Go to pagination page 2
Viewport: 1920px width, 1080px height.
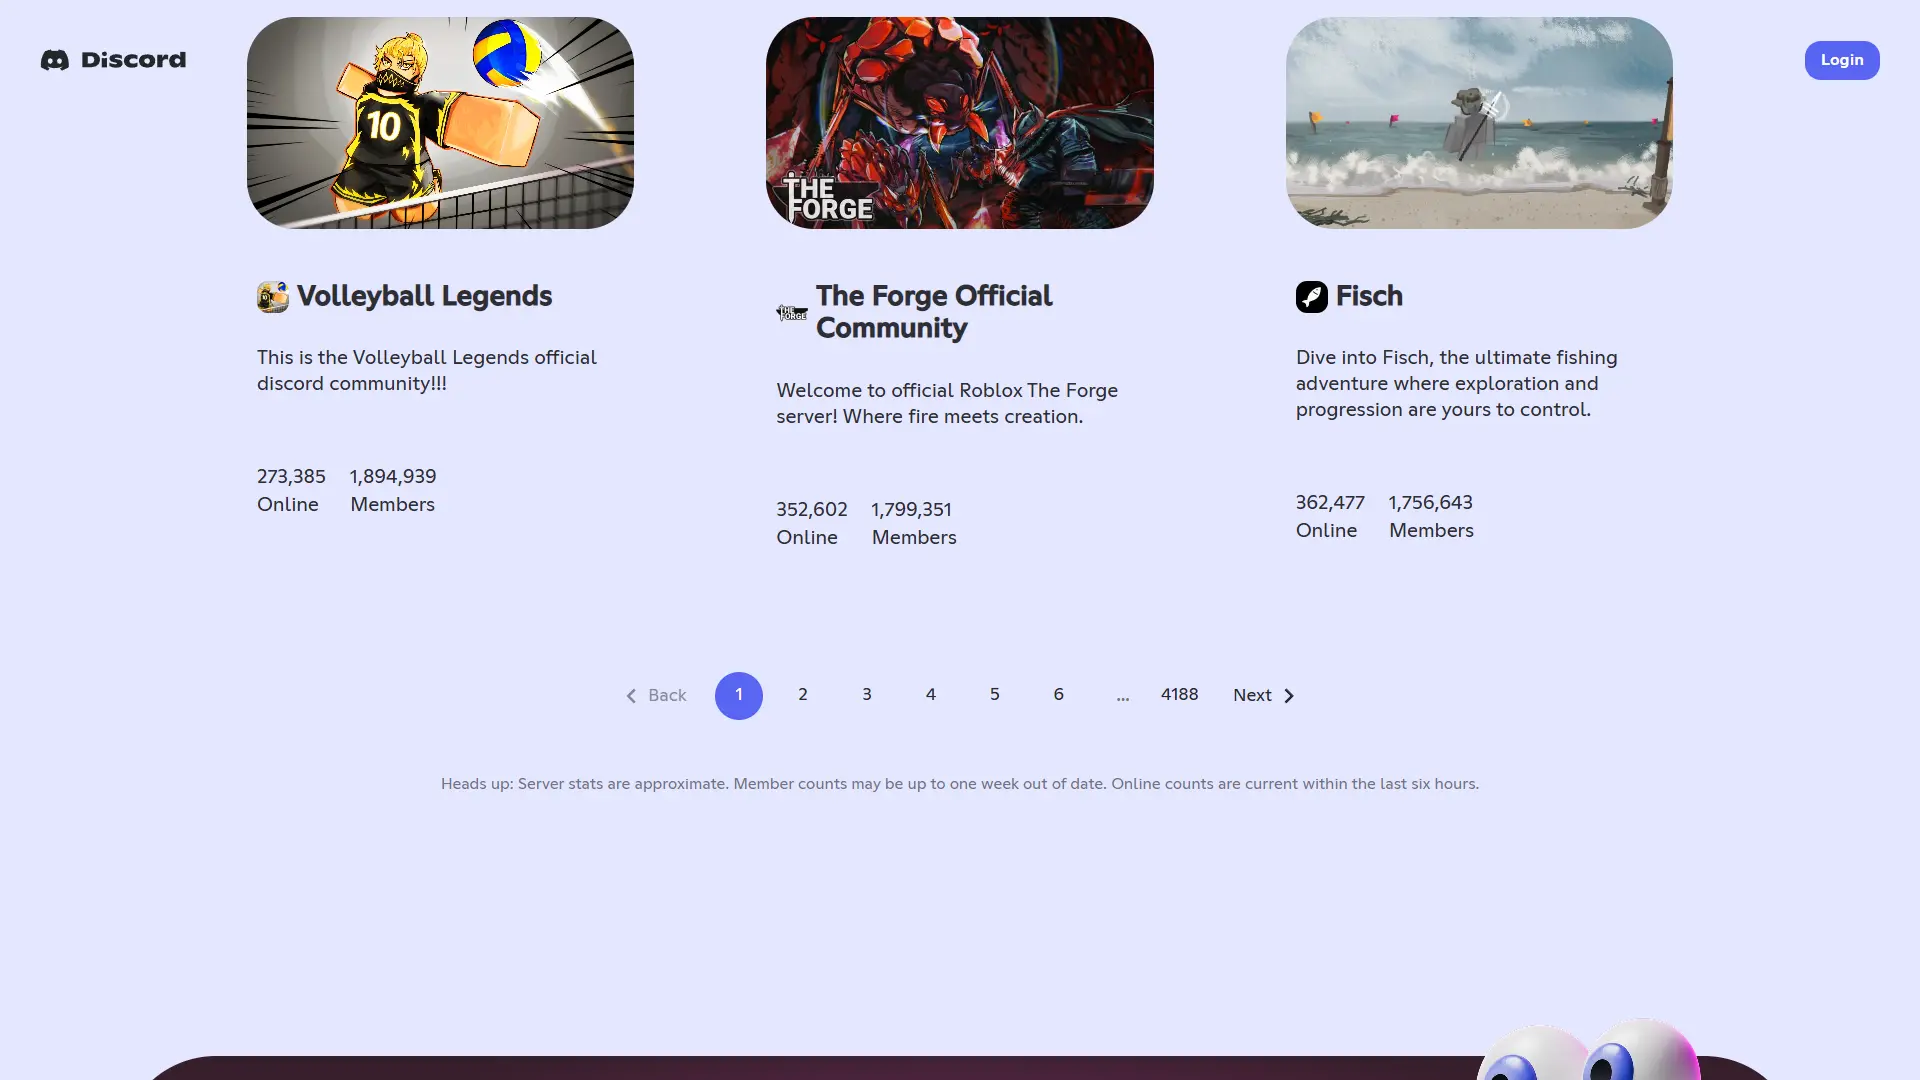802,695
